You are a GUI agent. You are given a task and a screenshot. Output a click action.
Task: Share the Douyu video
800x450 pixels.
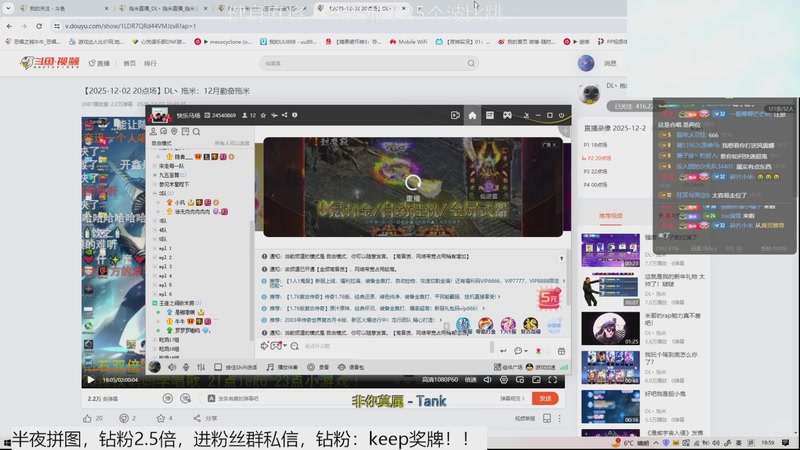tap(205, 418)
